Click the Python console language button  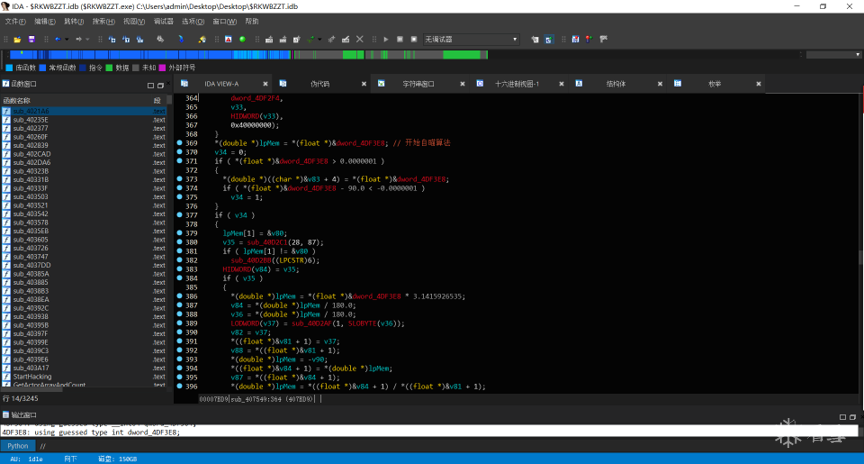(x=18, y=446)
